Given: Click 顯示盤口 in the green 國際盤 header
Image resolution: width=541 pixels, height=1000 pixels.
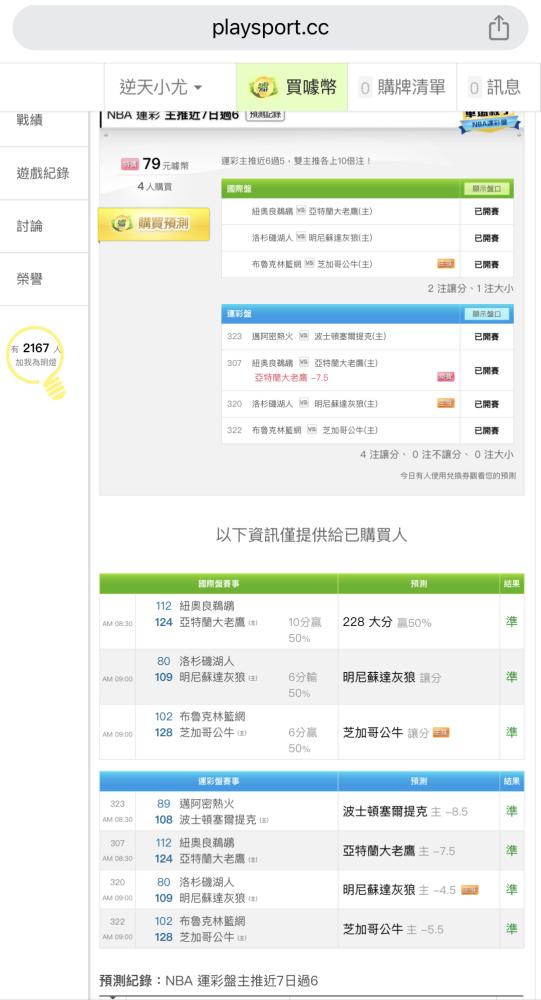Looking at the screenshot, I should (x=488, y=189).
